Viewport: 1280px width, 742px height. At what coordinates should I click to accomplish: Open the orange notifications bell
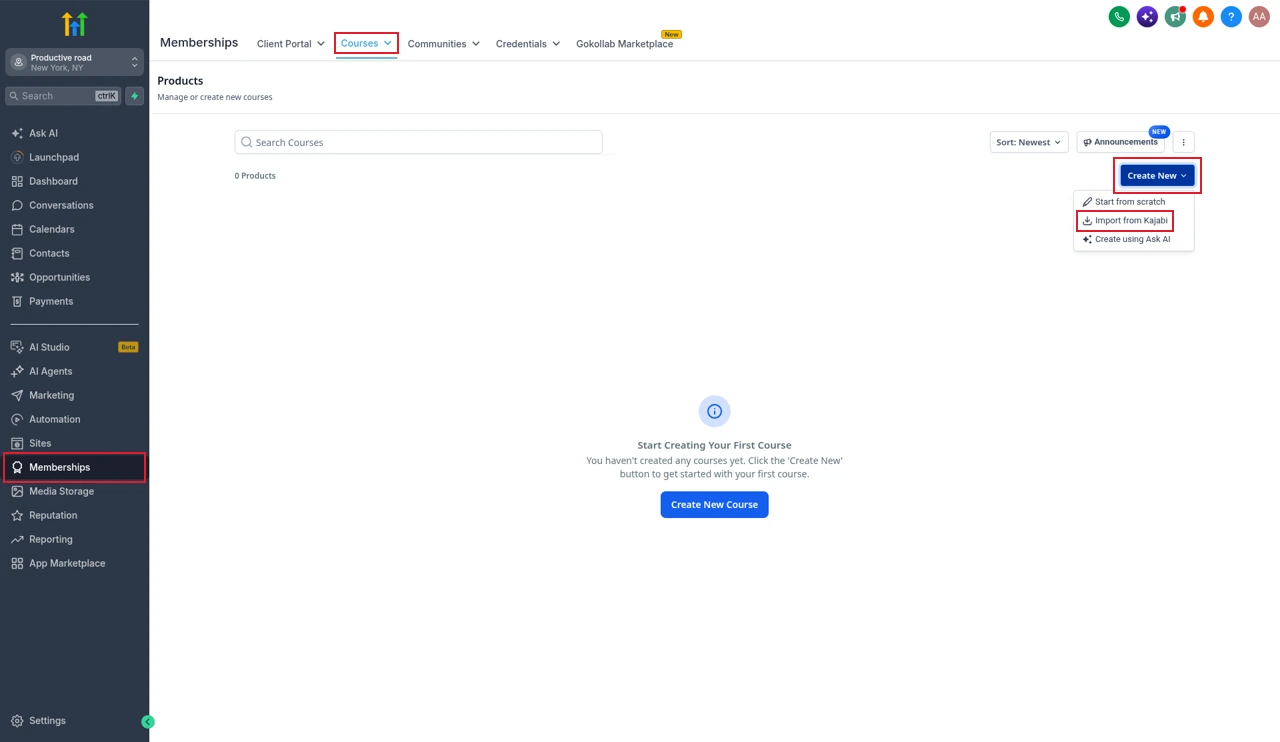coord(1203,17)
